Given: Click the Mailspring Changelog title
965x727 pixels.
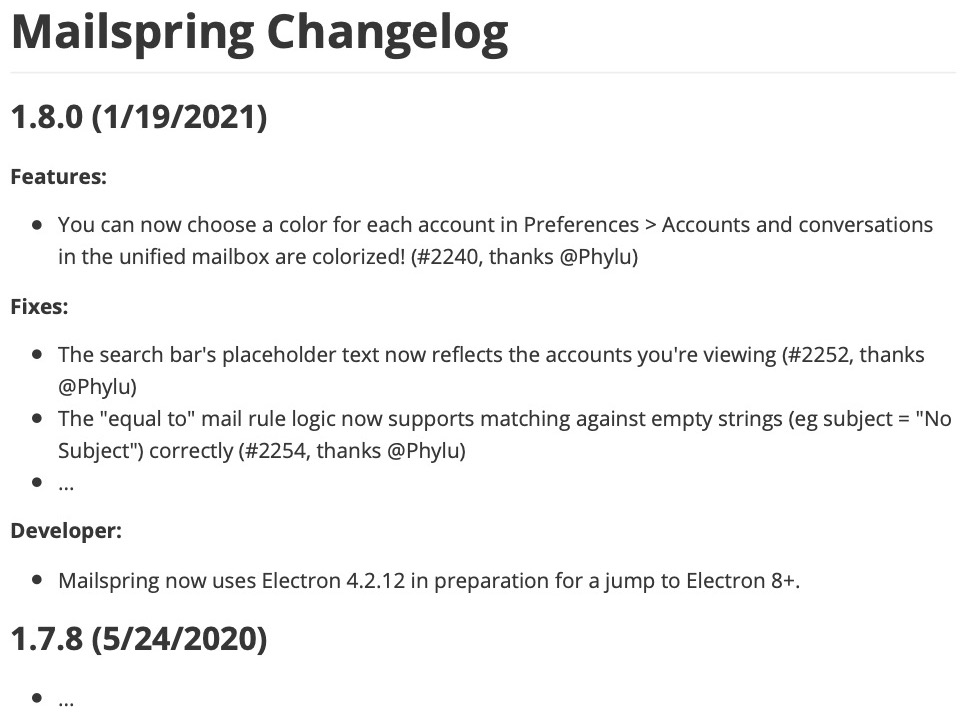Looking at the screenshot, I should point(259,33).
